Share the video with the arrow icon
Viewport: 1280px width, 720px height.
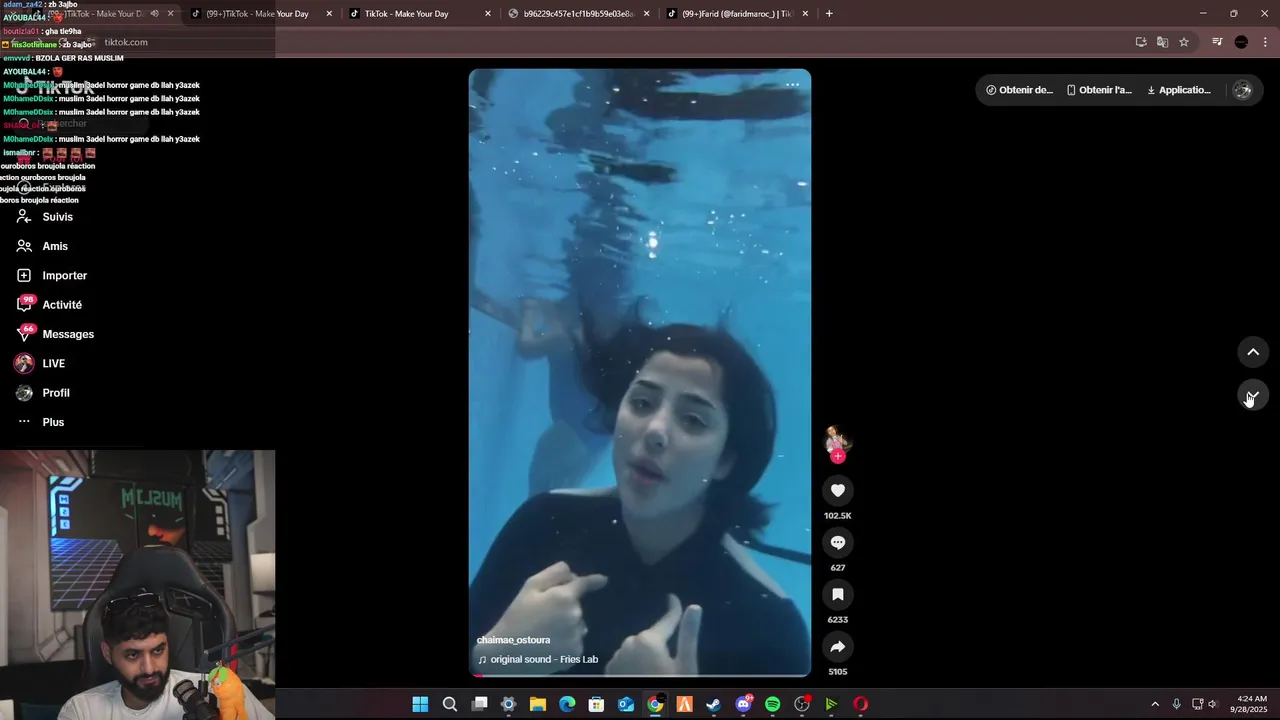click(838, 646)
